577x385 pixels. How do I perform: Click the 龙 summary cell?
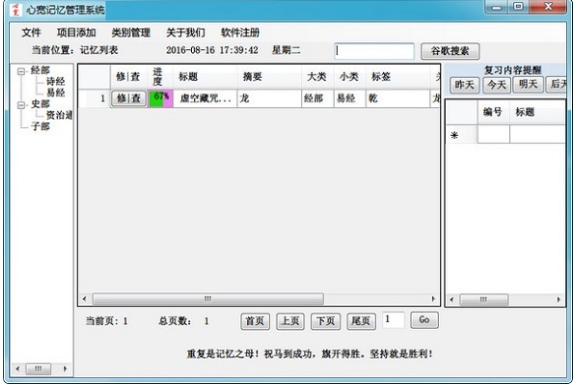pos(269,98)
